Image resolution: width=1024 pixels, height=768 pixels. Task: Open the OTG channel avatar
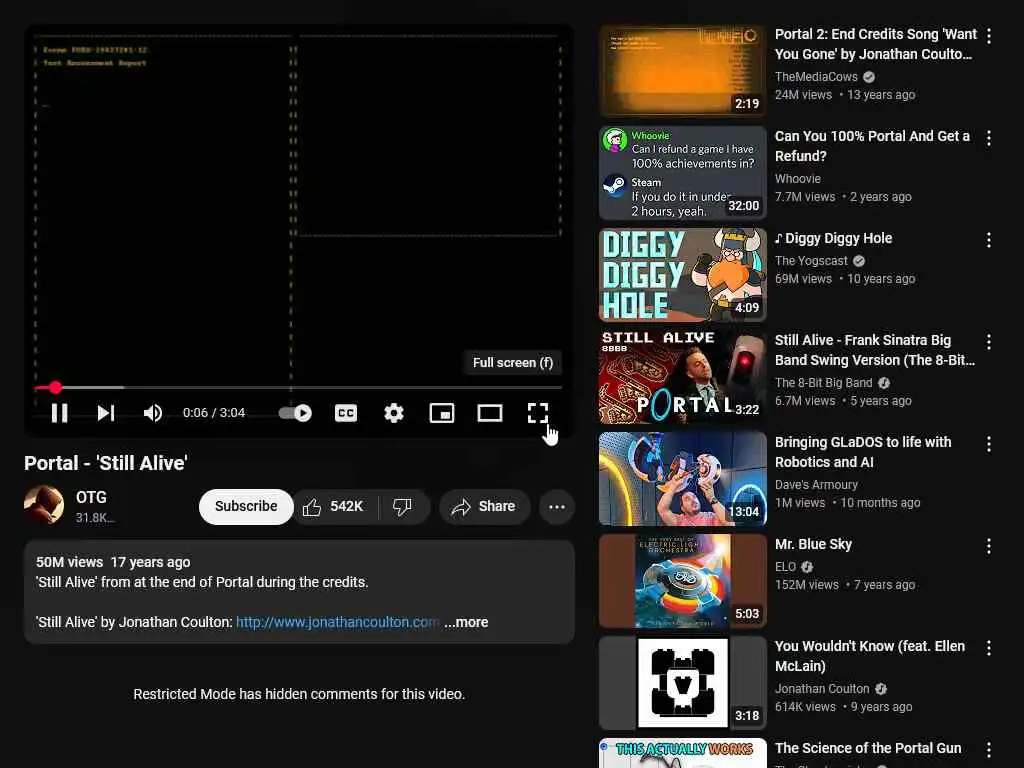(x=44, y=505)
